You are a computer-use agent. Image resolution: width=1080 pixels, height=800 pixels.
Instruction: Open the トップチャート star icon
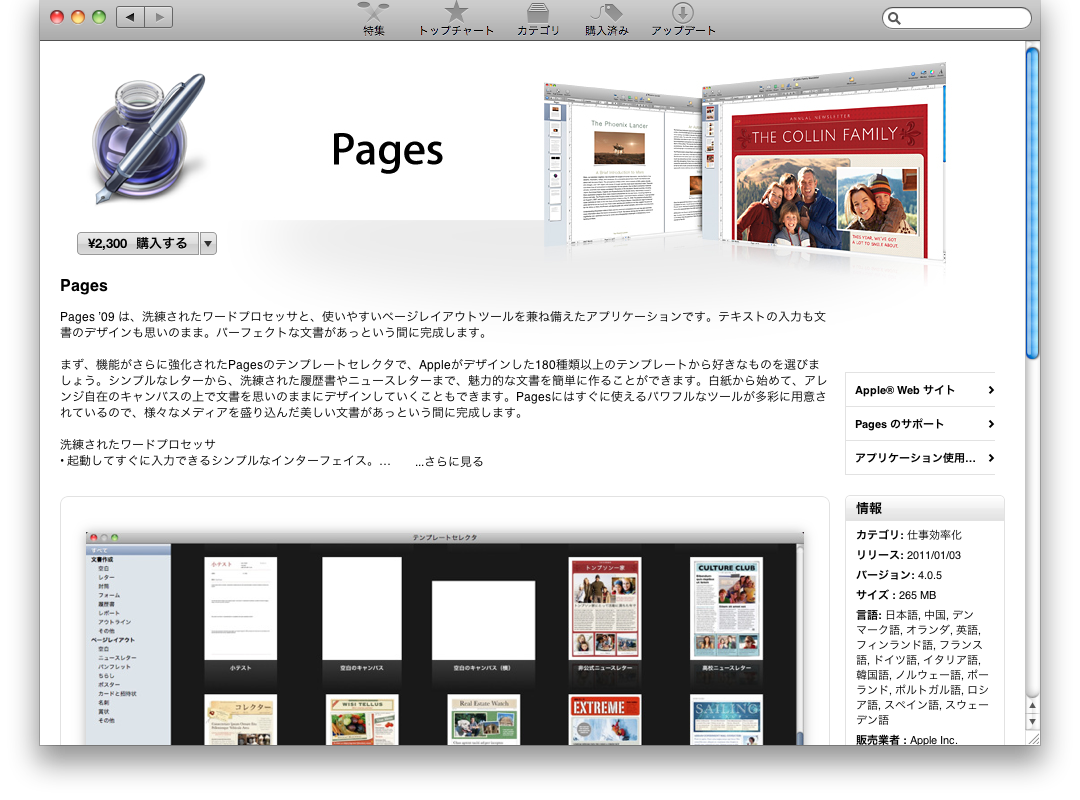coord(456,19)
